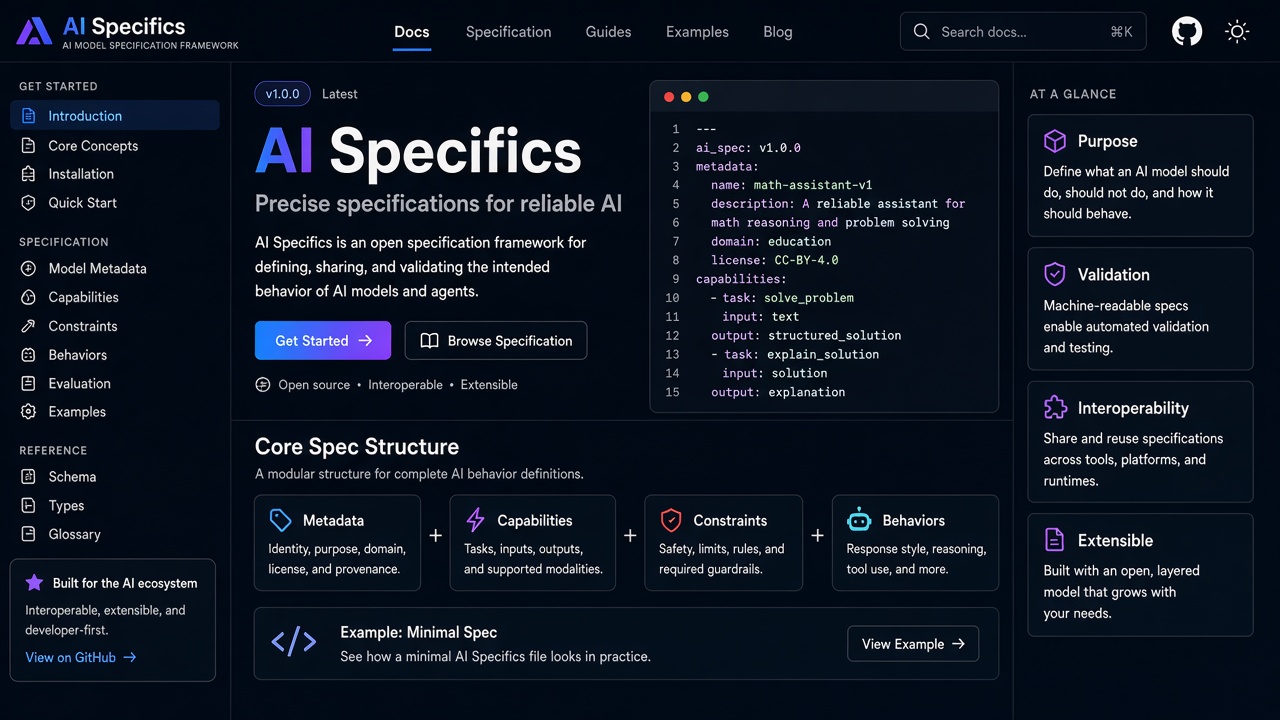This screenshot has height=720, width=1280.
Task: Open the Blog tab
Action: pos(778,32)
